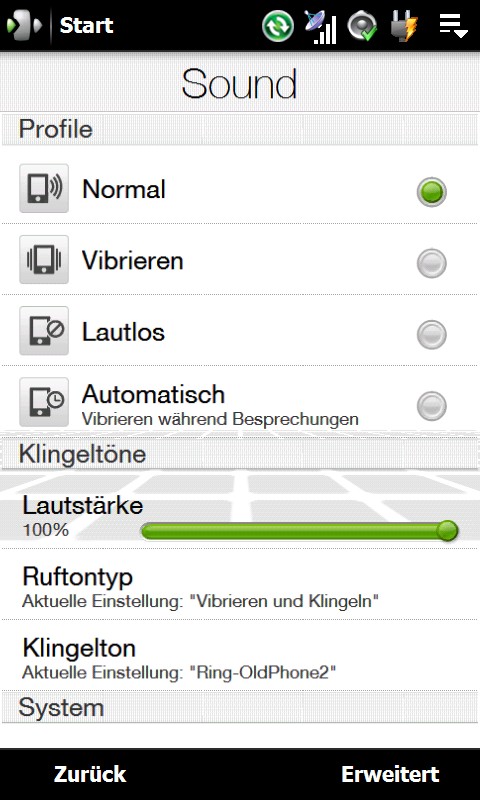Image resolution: width=480 pixels, height=800 pixels.
Task: Tap the Zurück softkey
Action: (90, 774)
